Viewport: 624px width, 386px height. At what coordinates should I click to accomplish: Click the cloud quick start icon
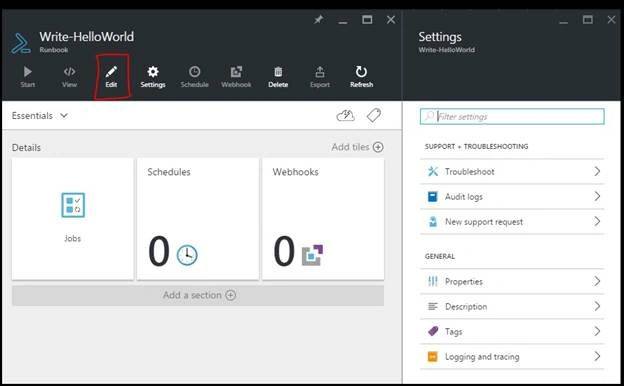click(345, 116)
